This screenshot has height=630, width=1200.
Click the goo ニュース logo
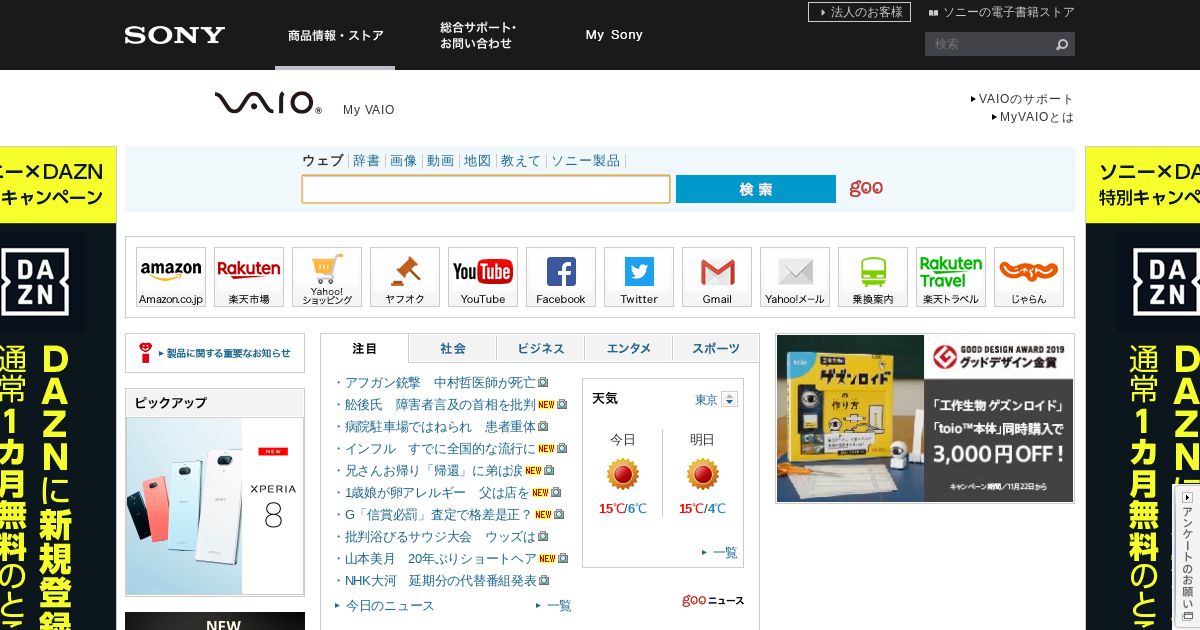tap(713, 601)
